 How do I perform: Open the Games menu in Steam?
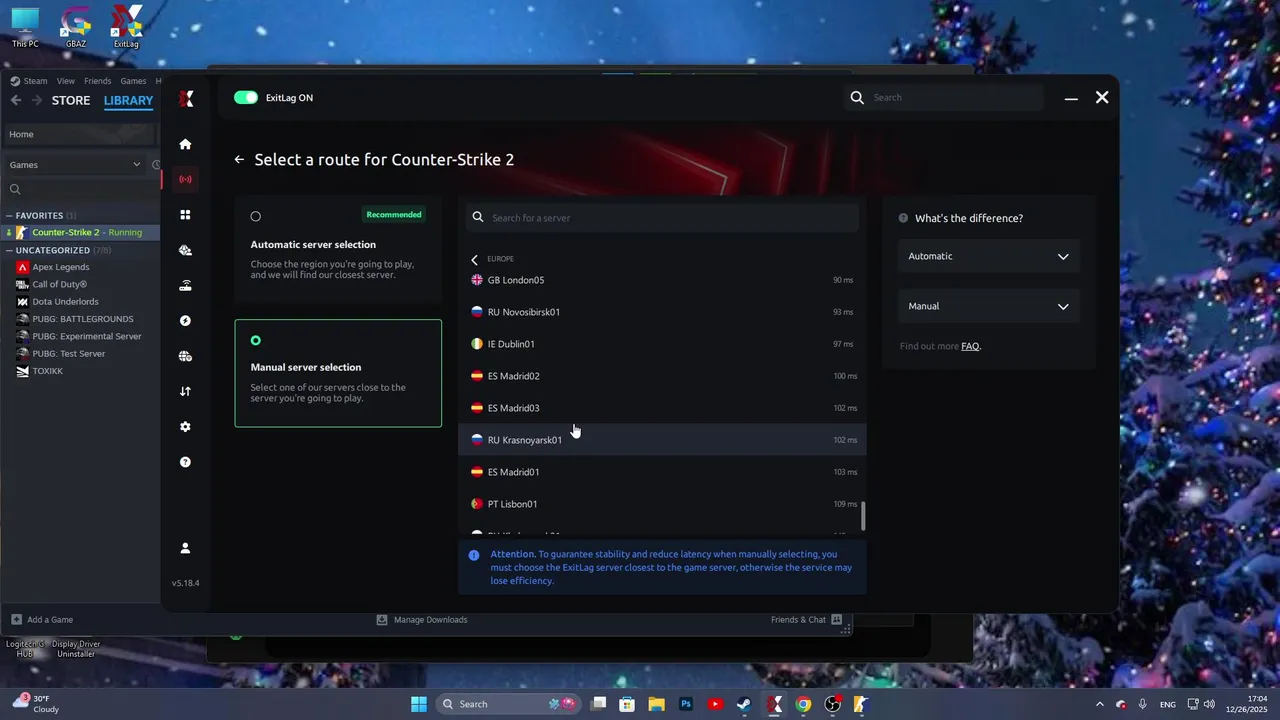coord(133,81)
